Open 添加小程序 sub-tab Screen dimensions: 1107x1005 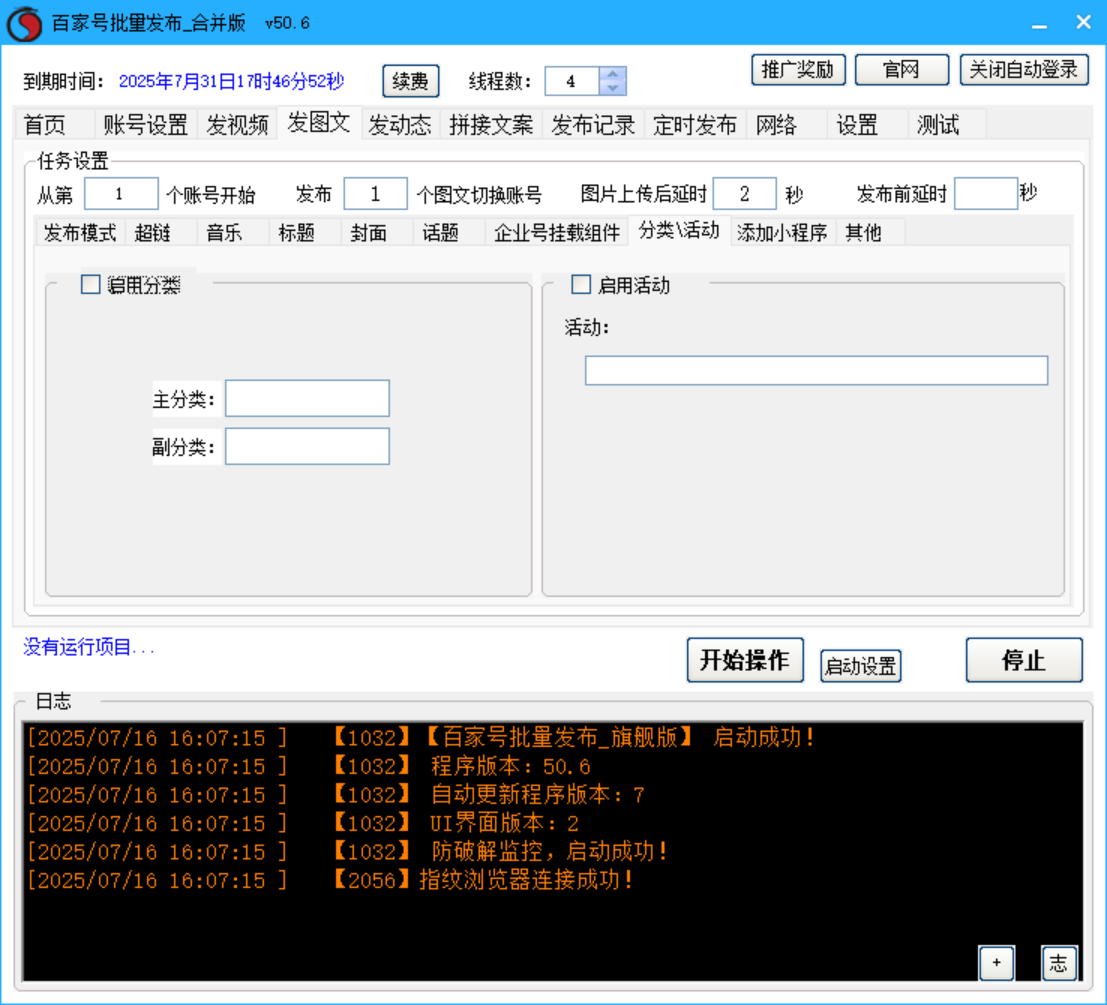click(x=782, y=232)
